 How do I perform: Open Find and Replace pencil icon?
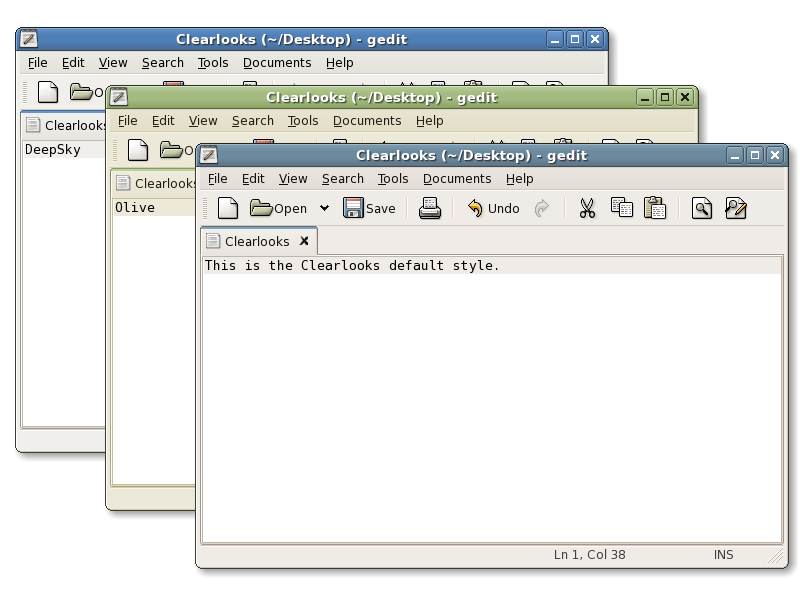[736, 208]
